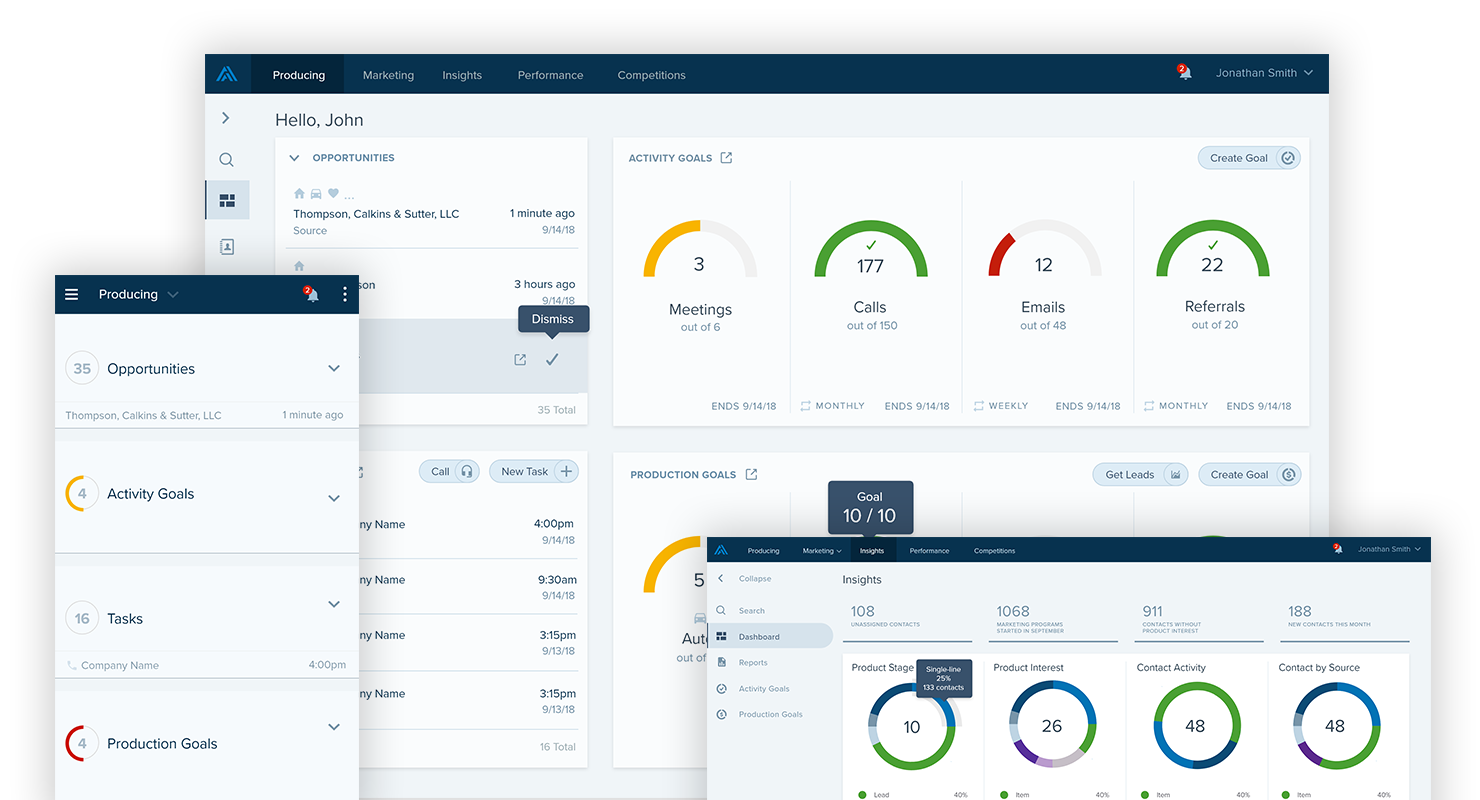Click the logo in the main dashboard window

point(227,74)
